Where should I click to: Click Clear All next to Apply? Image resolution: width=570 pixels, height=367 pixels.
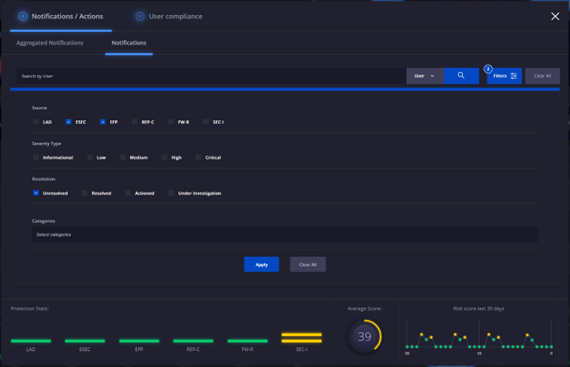click(x=308, y=265)
